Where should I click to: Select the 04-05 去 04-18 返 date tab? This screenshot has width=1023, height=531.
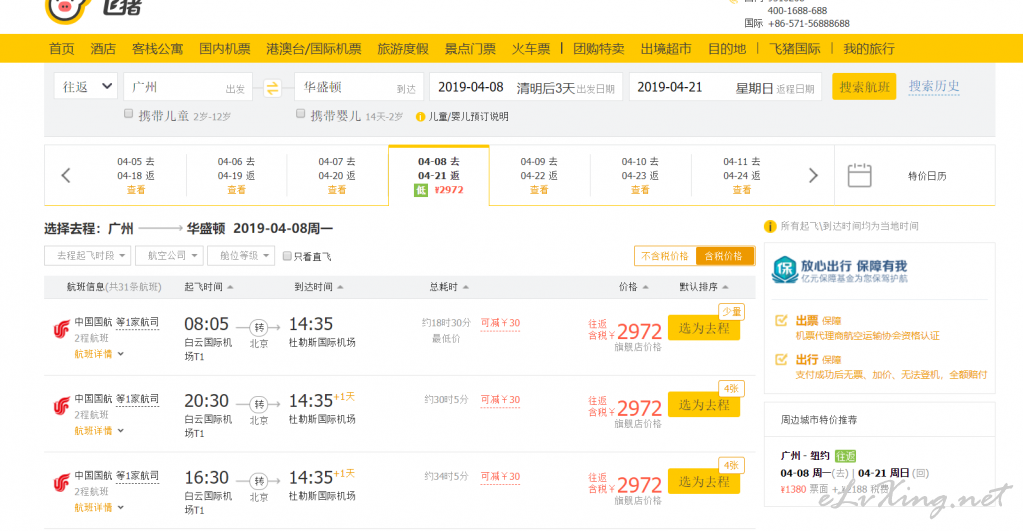(x=136, y=175)
